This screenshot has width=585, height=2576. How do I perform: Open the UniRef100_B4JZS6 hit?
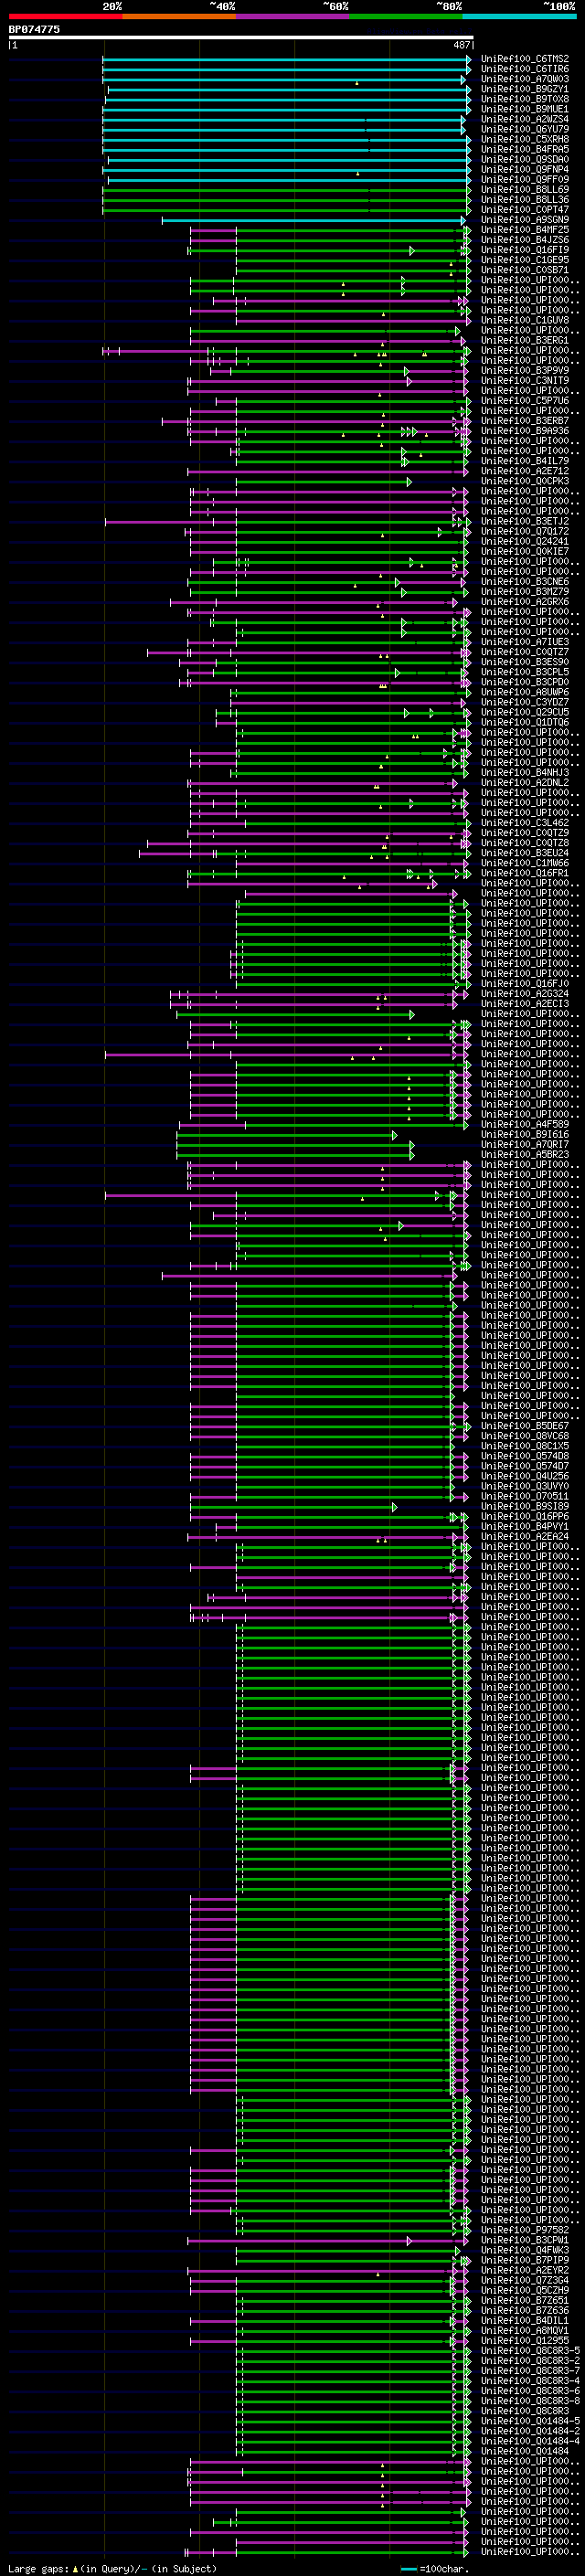point(525,240)
